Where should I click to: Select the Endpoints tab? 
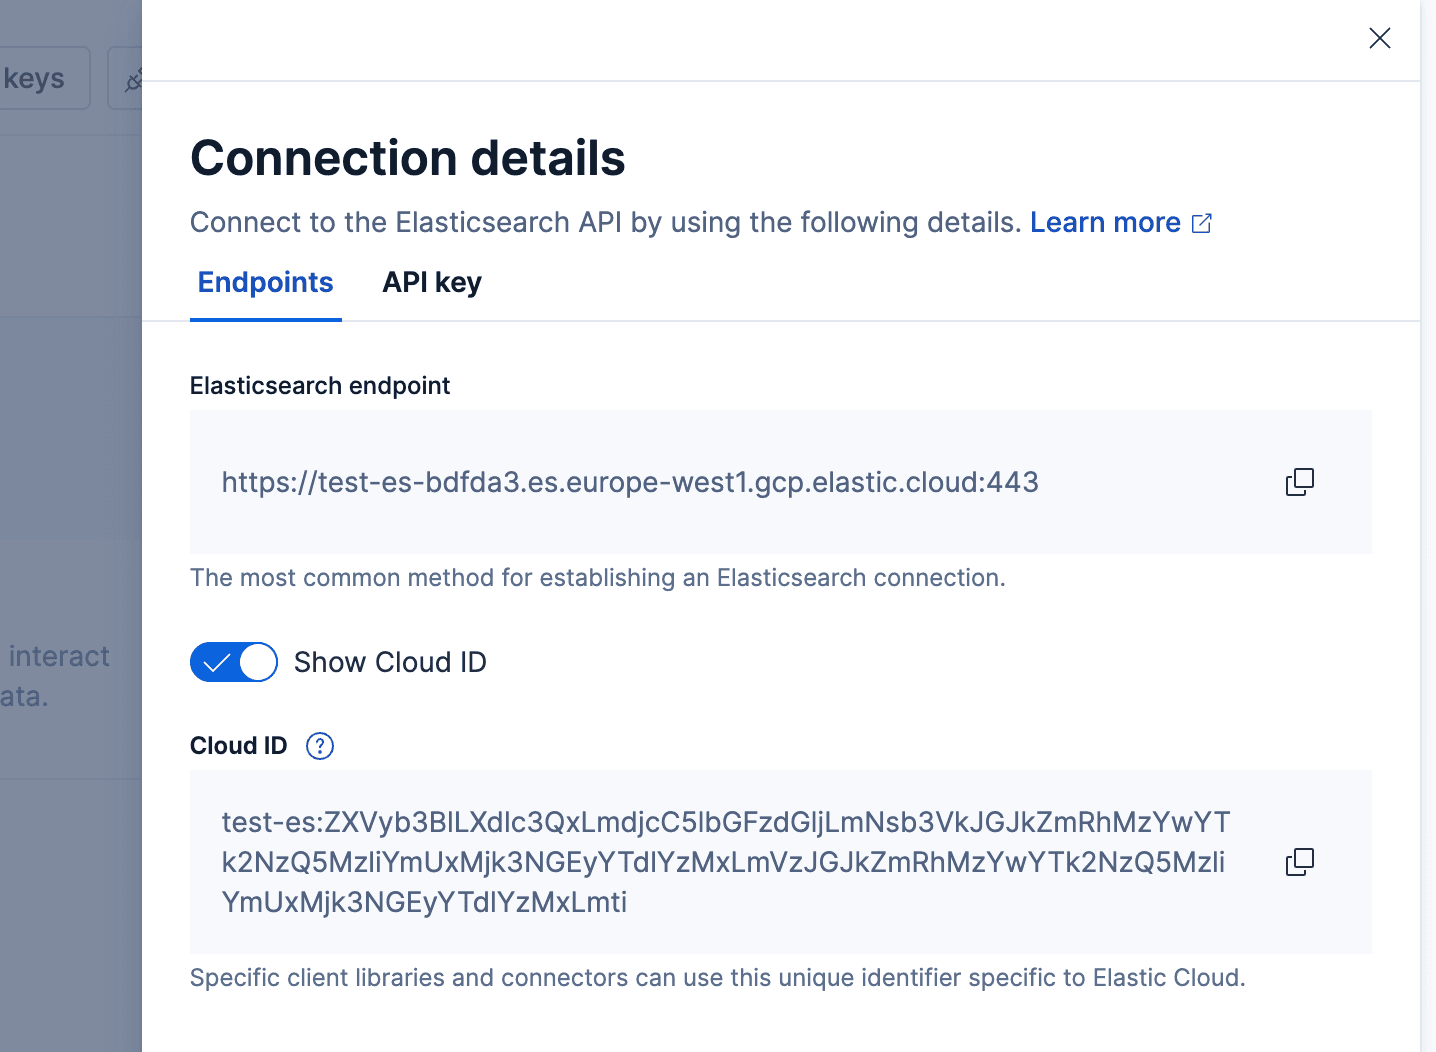click(x=265, y=282)
